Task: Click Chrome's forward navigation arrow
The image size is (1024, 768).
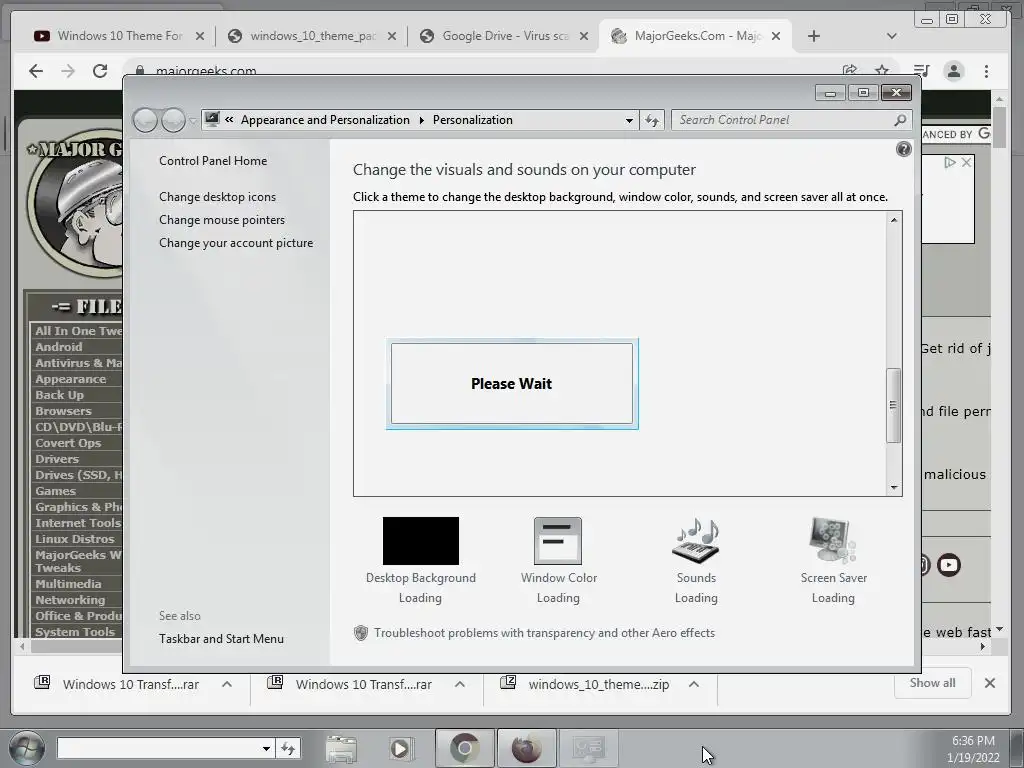Action: point(68,71)
